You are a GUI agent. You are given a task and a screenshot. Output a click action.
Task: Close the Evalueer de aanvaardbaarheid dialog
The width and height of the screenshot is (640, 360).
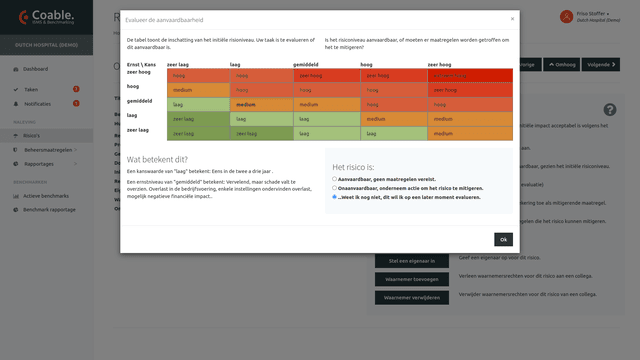[x=512, y=19]
